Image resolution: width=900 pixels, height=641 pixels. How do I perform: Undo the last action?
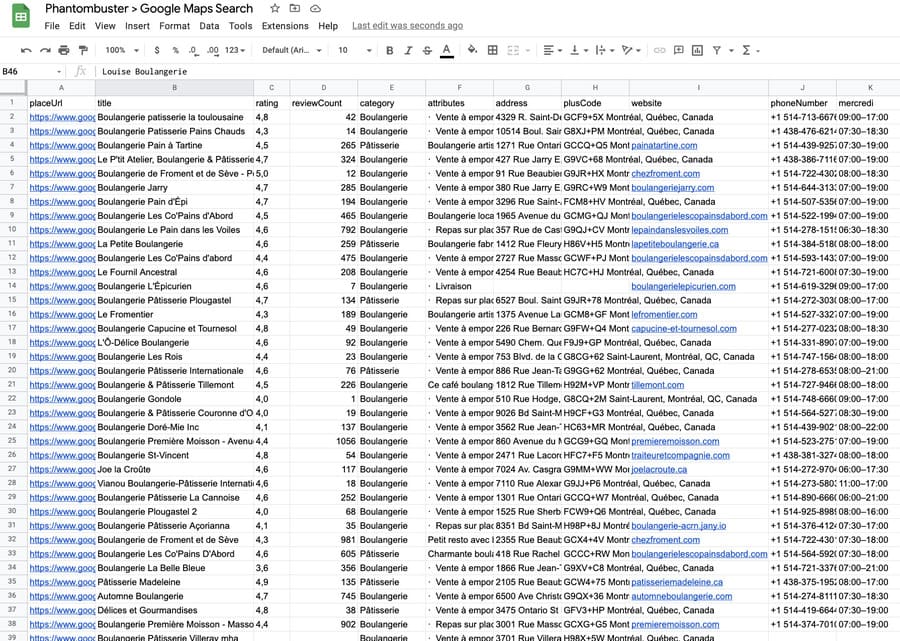26,50
